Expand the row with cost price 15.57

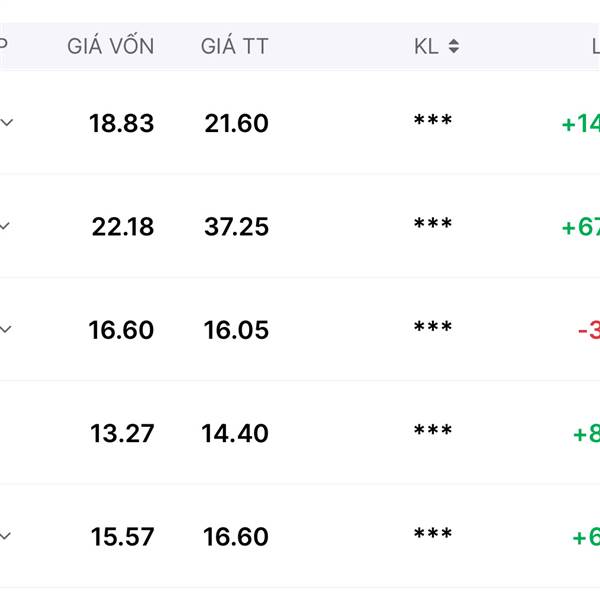click(x=5, y=536)
